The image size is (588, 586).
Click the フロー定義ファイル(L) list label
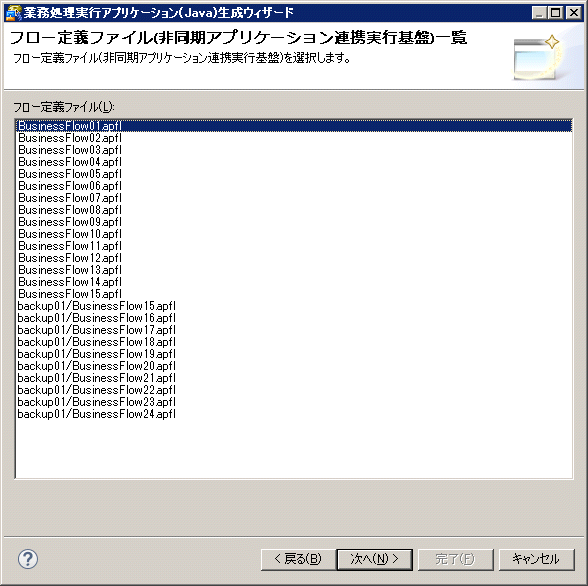click(64, 107)
